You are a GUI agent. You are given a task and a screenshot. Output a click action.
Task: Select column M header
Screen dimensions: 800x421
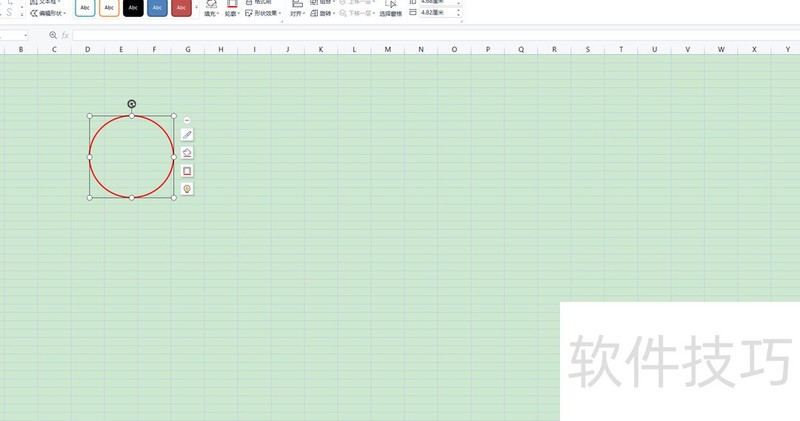(x=388, y=49)
